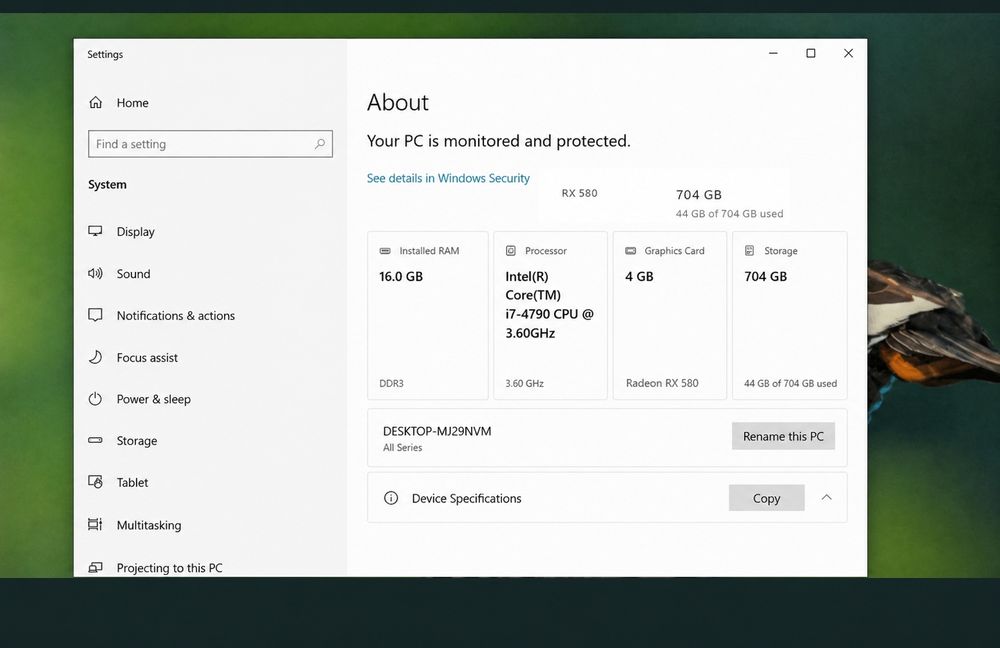Click the Projecting to this PC icon
The image size is (1000, 648).
[x=95, y=567]
